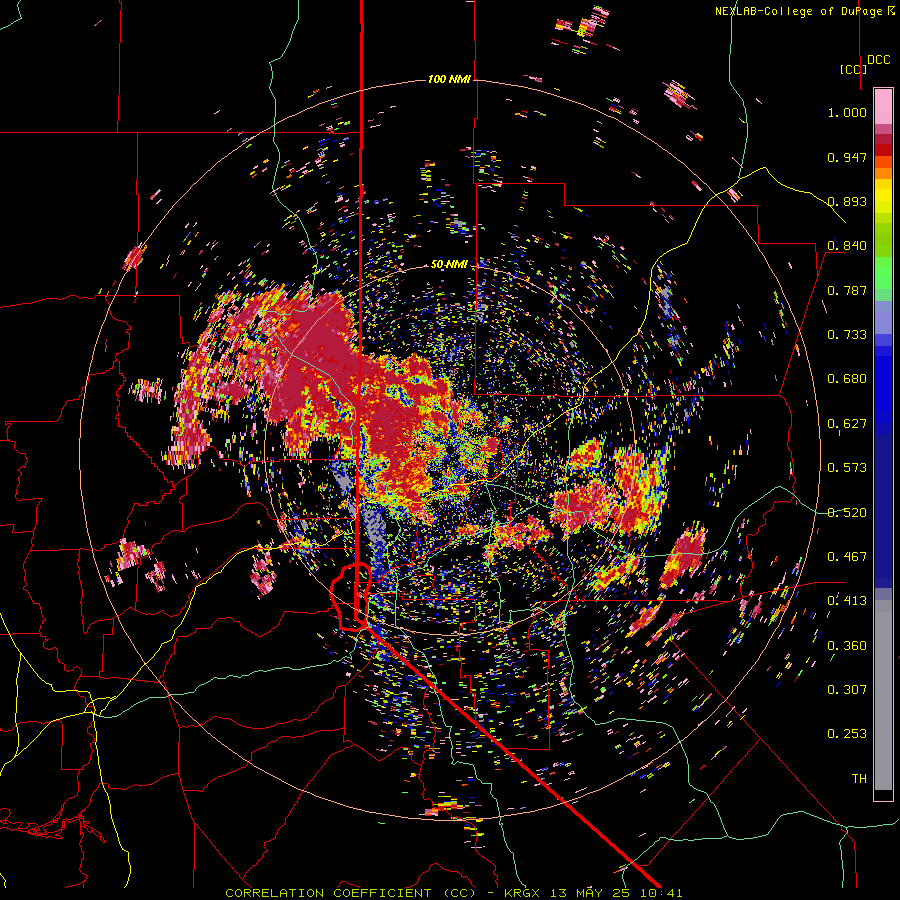Click the 0.520 scale value
The image size is (900, 900).
(847, 513)
